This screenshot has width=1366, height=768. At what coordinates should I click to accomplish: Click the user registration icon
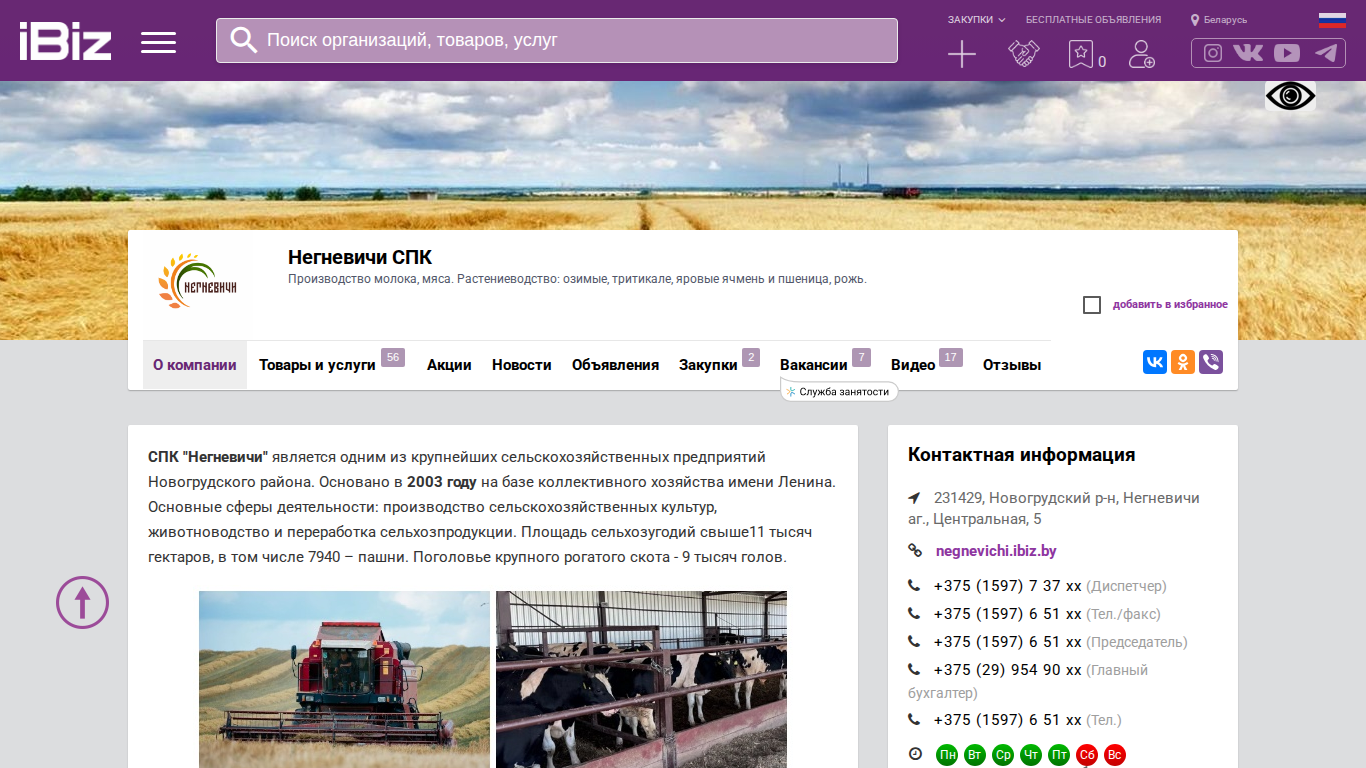pos(1141,54)
